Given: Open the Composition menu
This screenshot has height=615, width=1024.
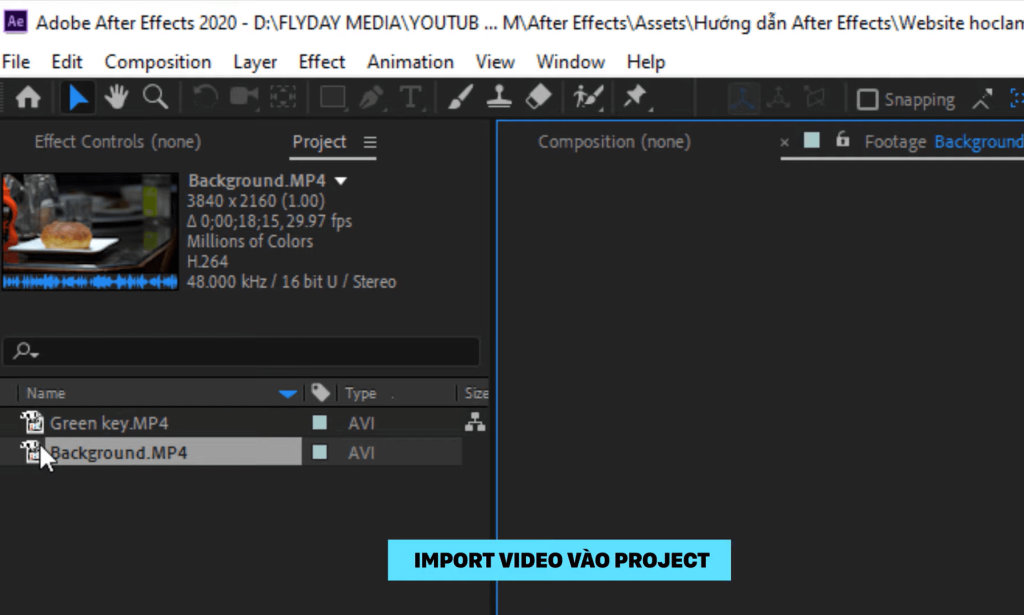Looking at the screenshot, I should pos(157,61).
